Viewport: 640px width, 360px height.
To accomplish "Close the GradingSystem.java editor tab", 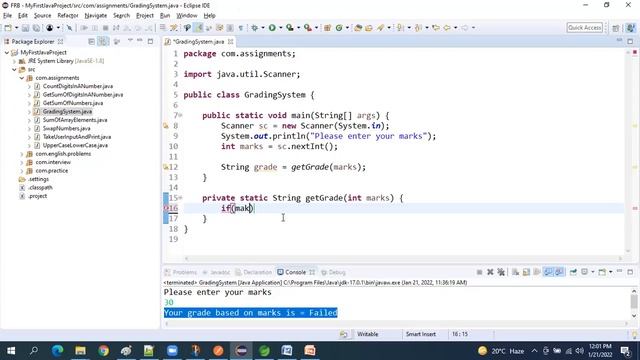I will pos(231,42).
